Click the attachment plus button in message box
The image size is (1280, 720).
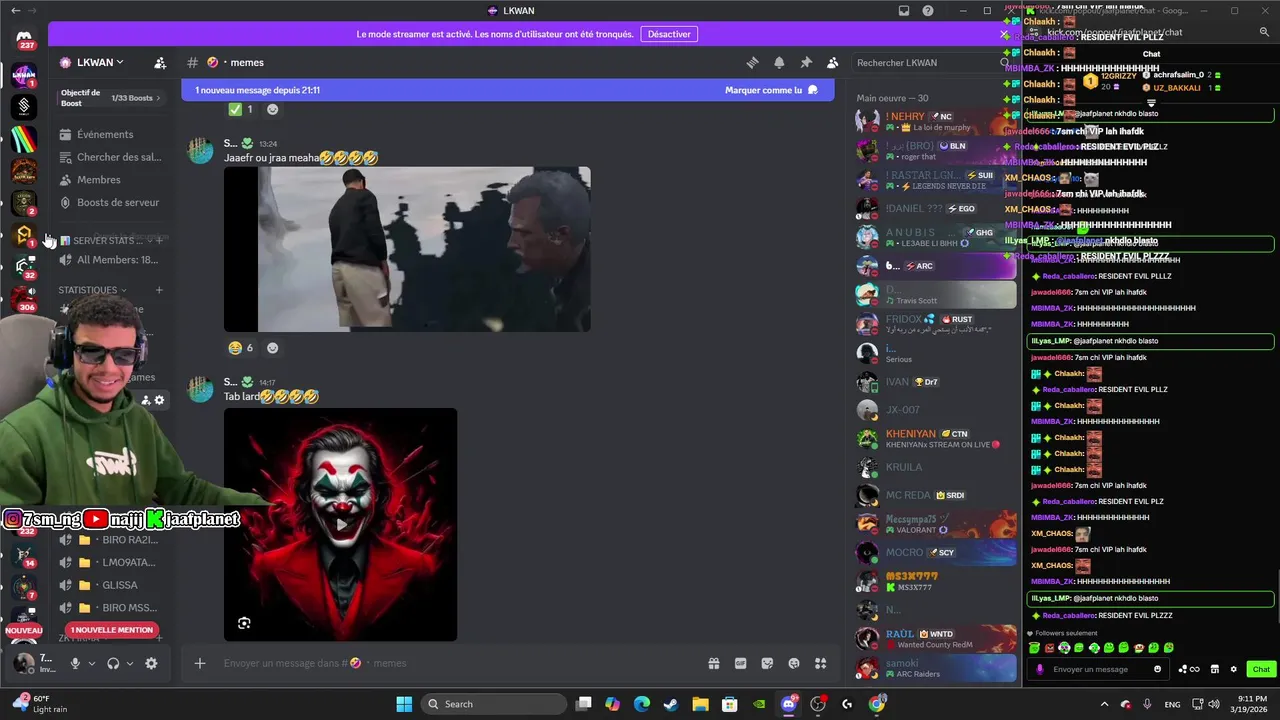(200, 663)
